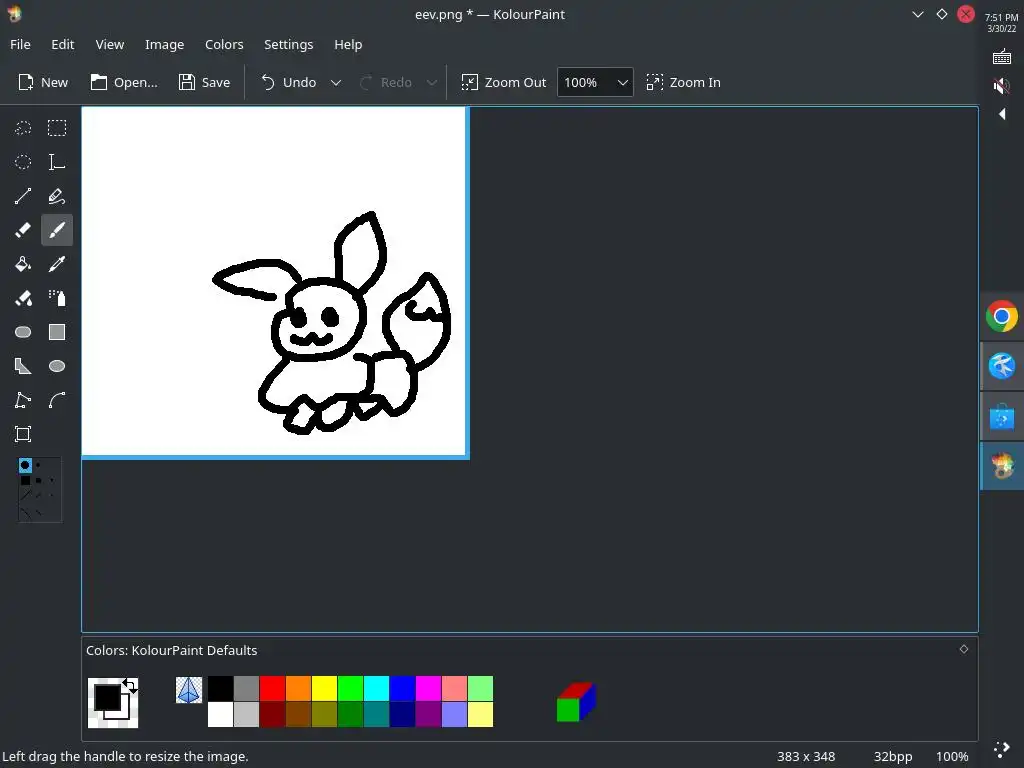This screenshot has width=1024, height=768.
Task: Open the virtual keyboard tray icon
Action: (1002, 57)
